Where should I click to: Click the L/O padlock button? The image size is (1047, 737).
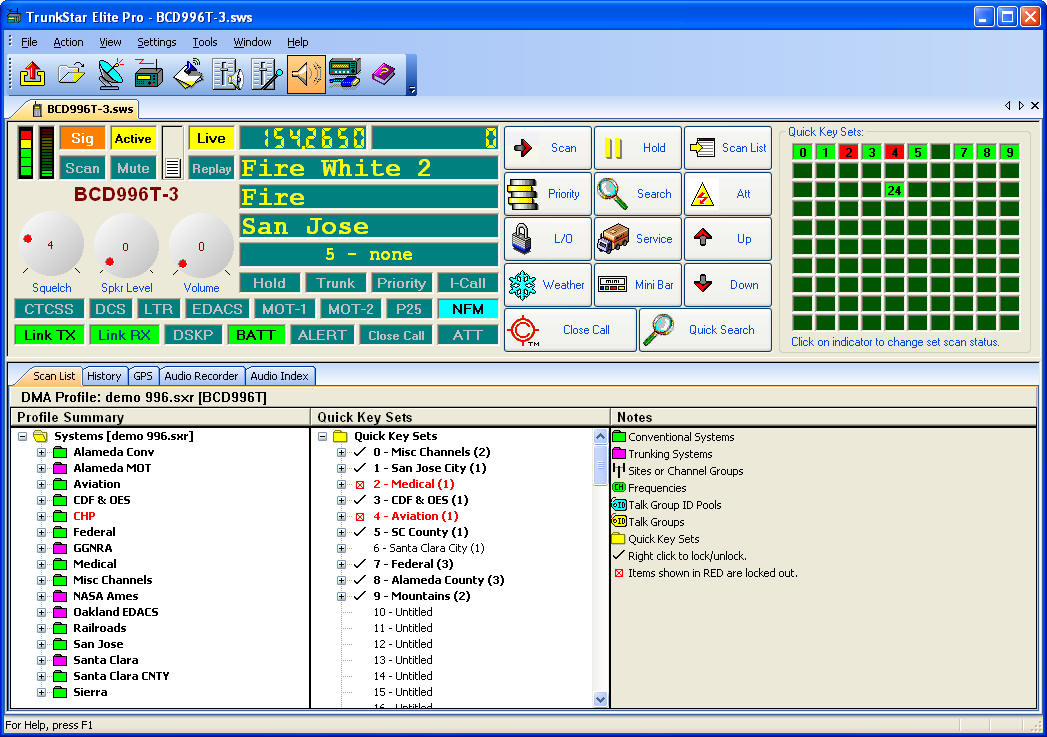pos(548,238)
